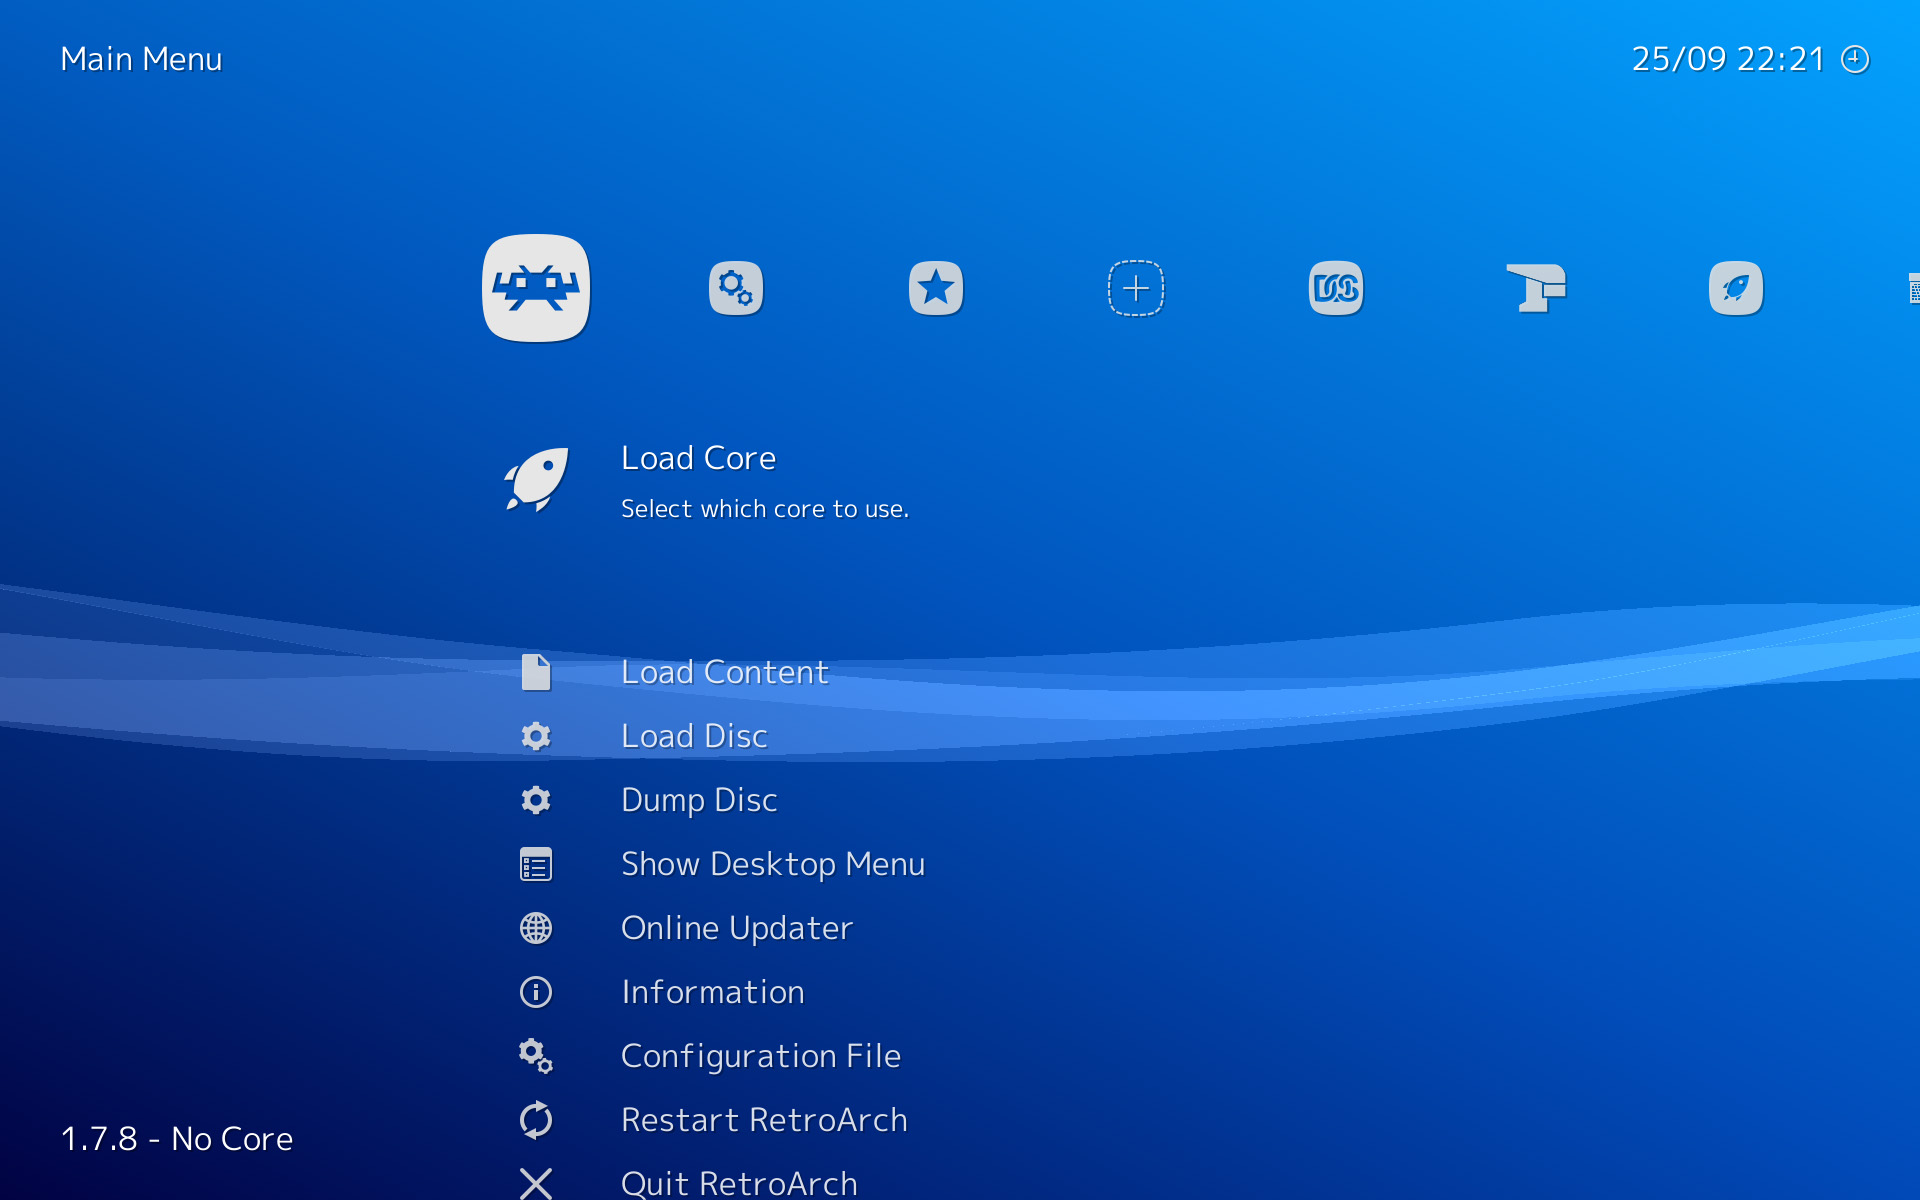Open the globe icon next to Online Updater
The image size is (1920, 1200).
point(536,928)
